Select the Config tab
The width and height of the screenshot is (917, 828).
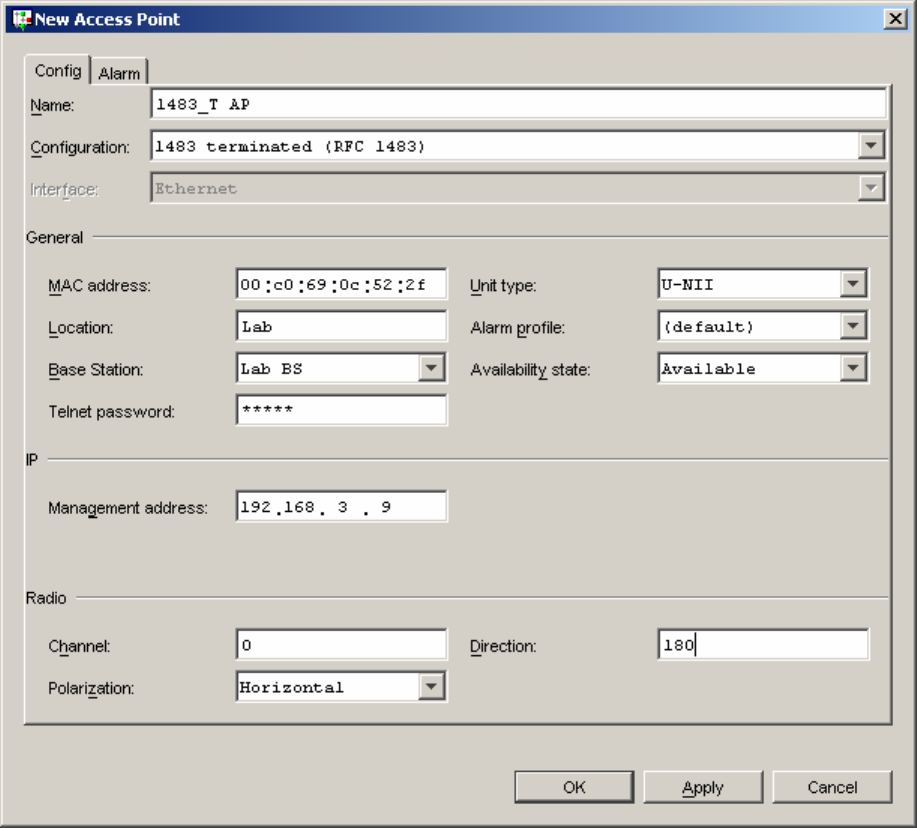57,70
